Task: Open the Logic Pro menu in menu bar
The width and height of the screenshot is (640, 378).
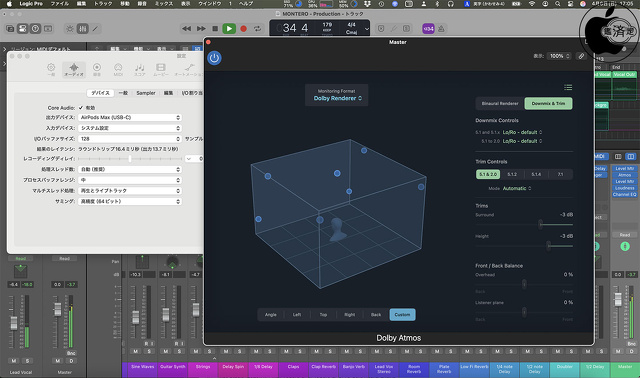Action: tap(31, 4)
